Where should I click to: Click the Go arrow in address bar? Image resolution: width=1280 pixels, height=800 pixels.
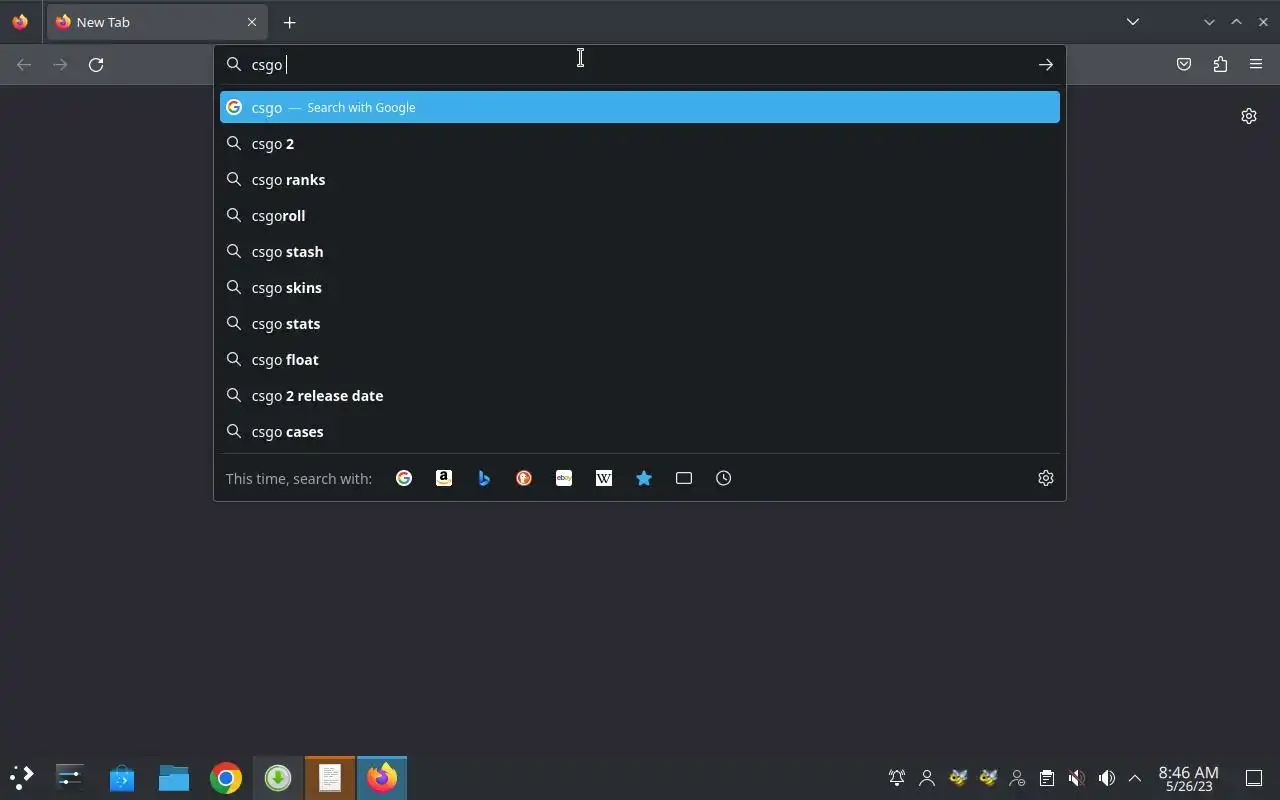pyautogui.click(x=1046, y=64)
